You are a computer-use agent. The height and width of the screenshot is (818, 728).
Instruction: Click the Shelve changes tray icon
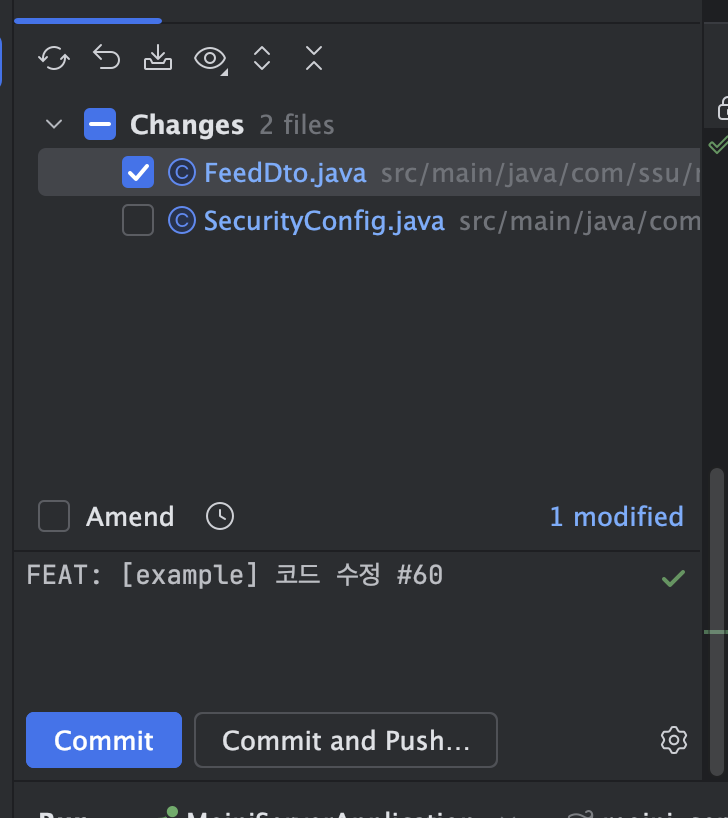tap(158, 57)
